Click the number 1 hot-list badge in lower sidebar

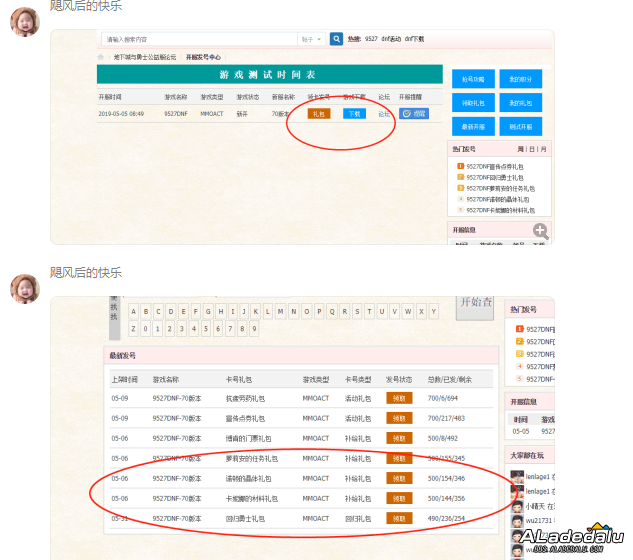[519, 329]
